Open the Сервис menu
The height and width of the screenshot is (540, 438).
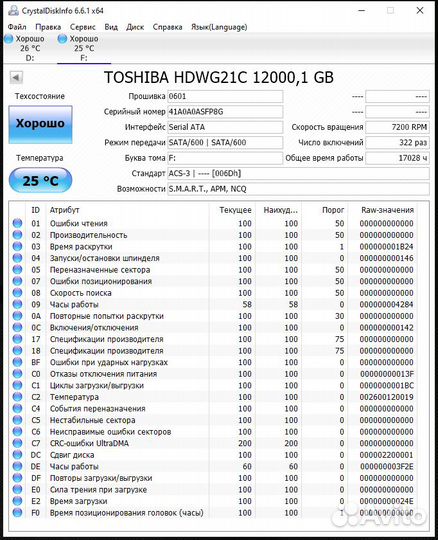[83, 27]
